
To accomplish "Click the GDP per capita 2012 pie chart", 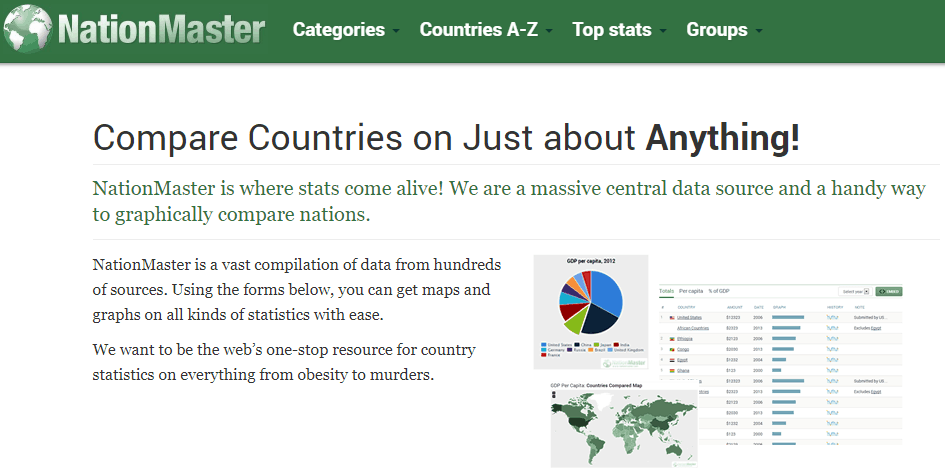I will tap(591, 302).
